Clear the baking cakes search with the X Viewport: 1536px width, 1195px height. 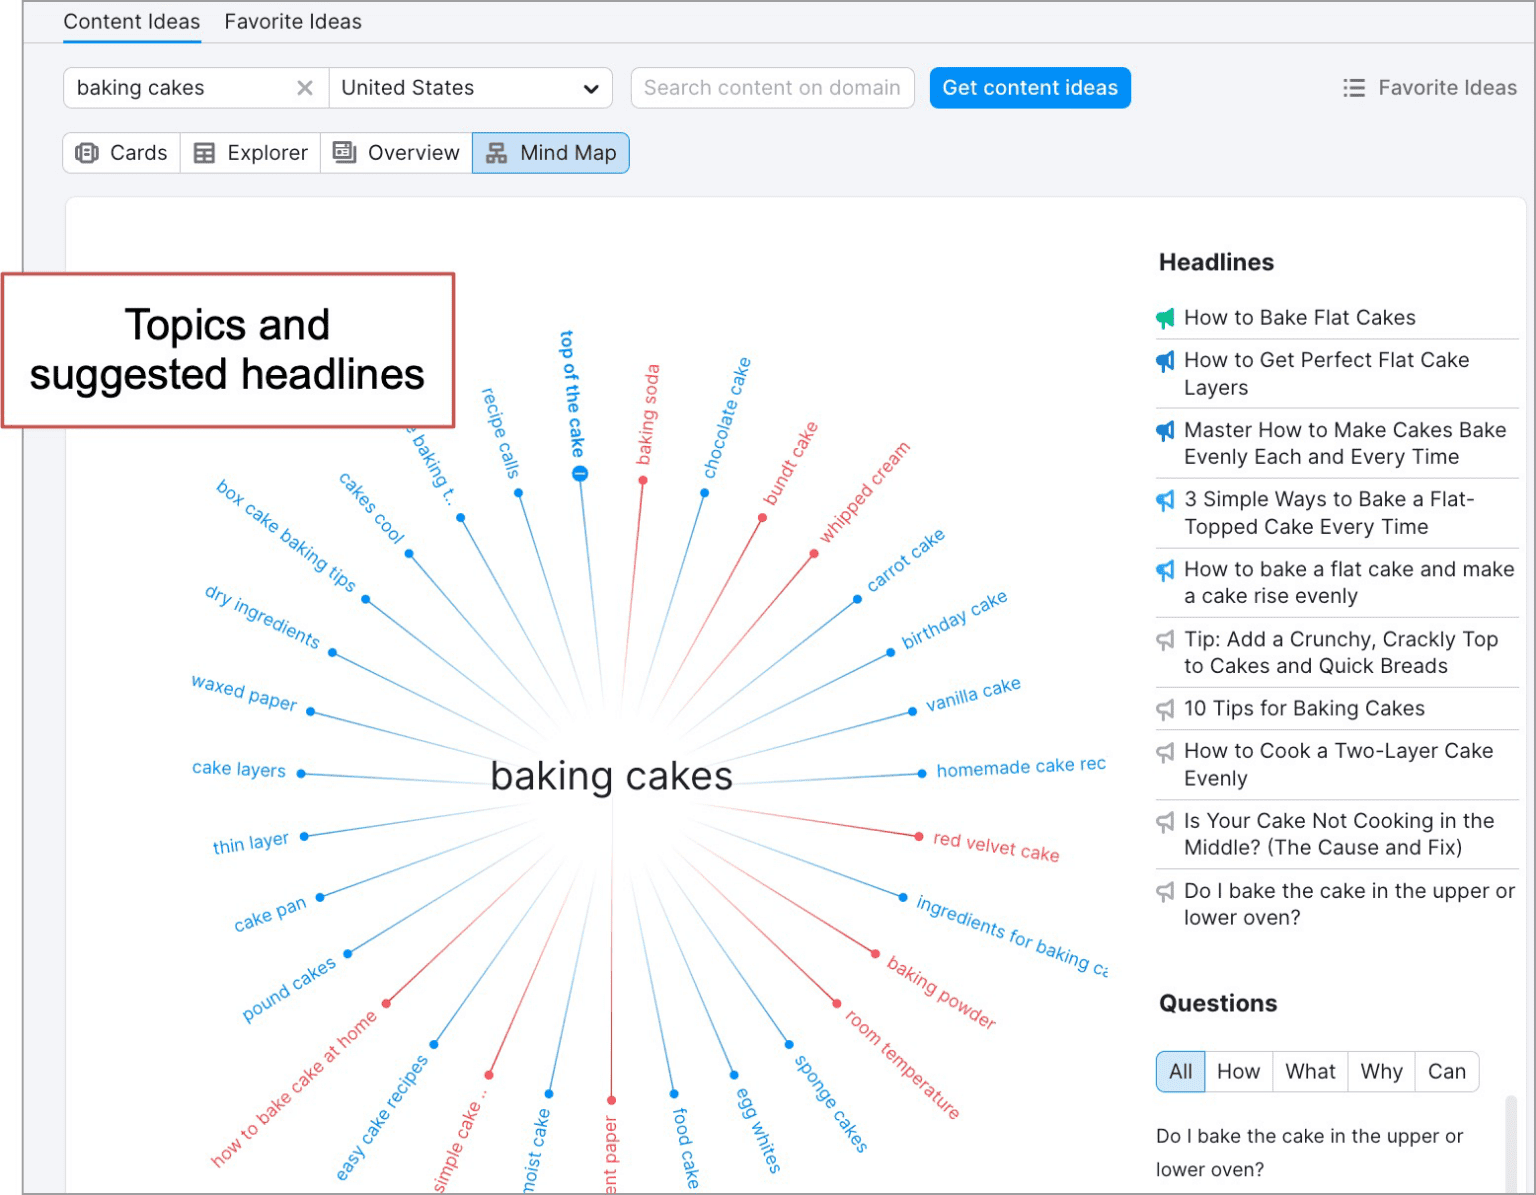coord(305,88)
